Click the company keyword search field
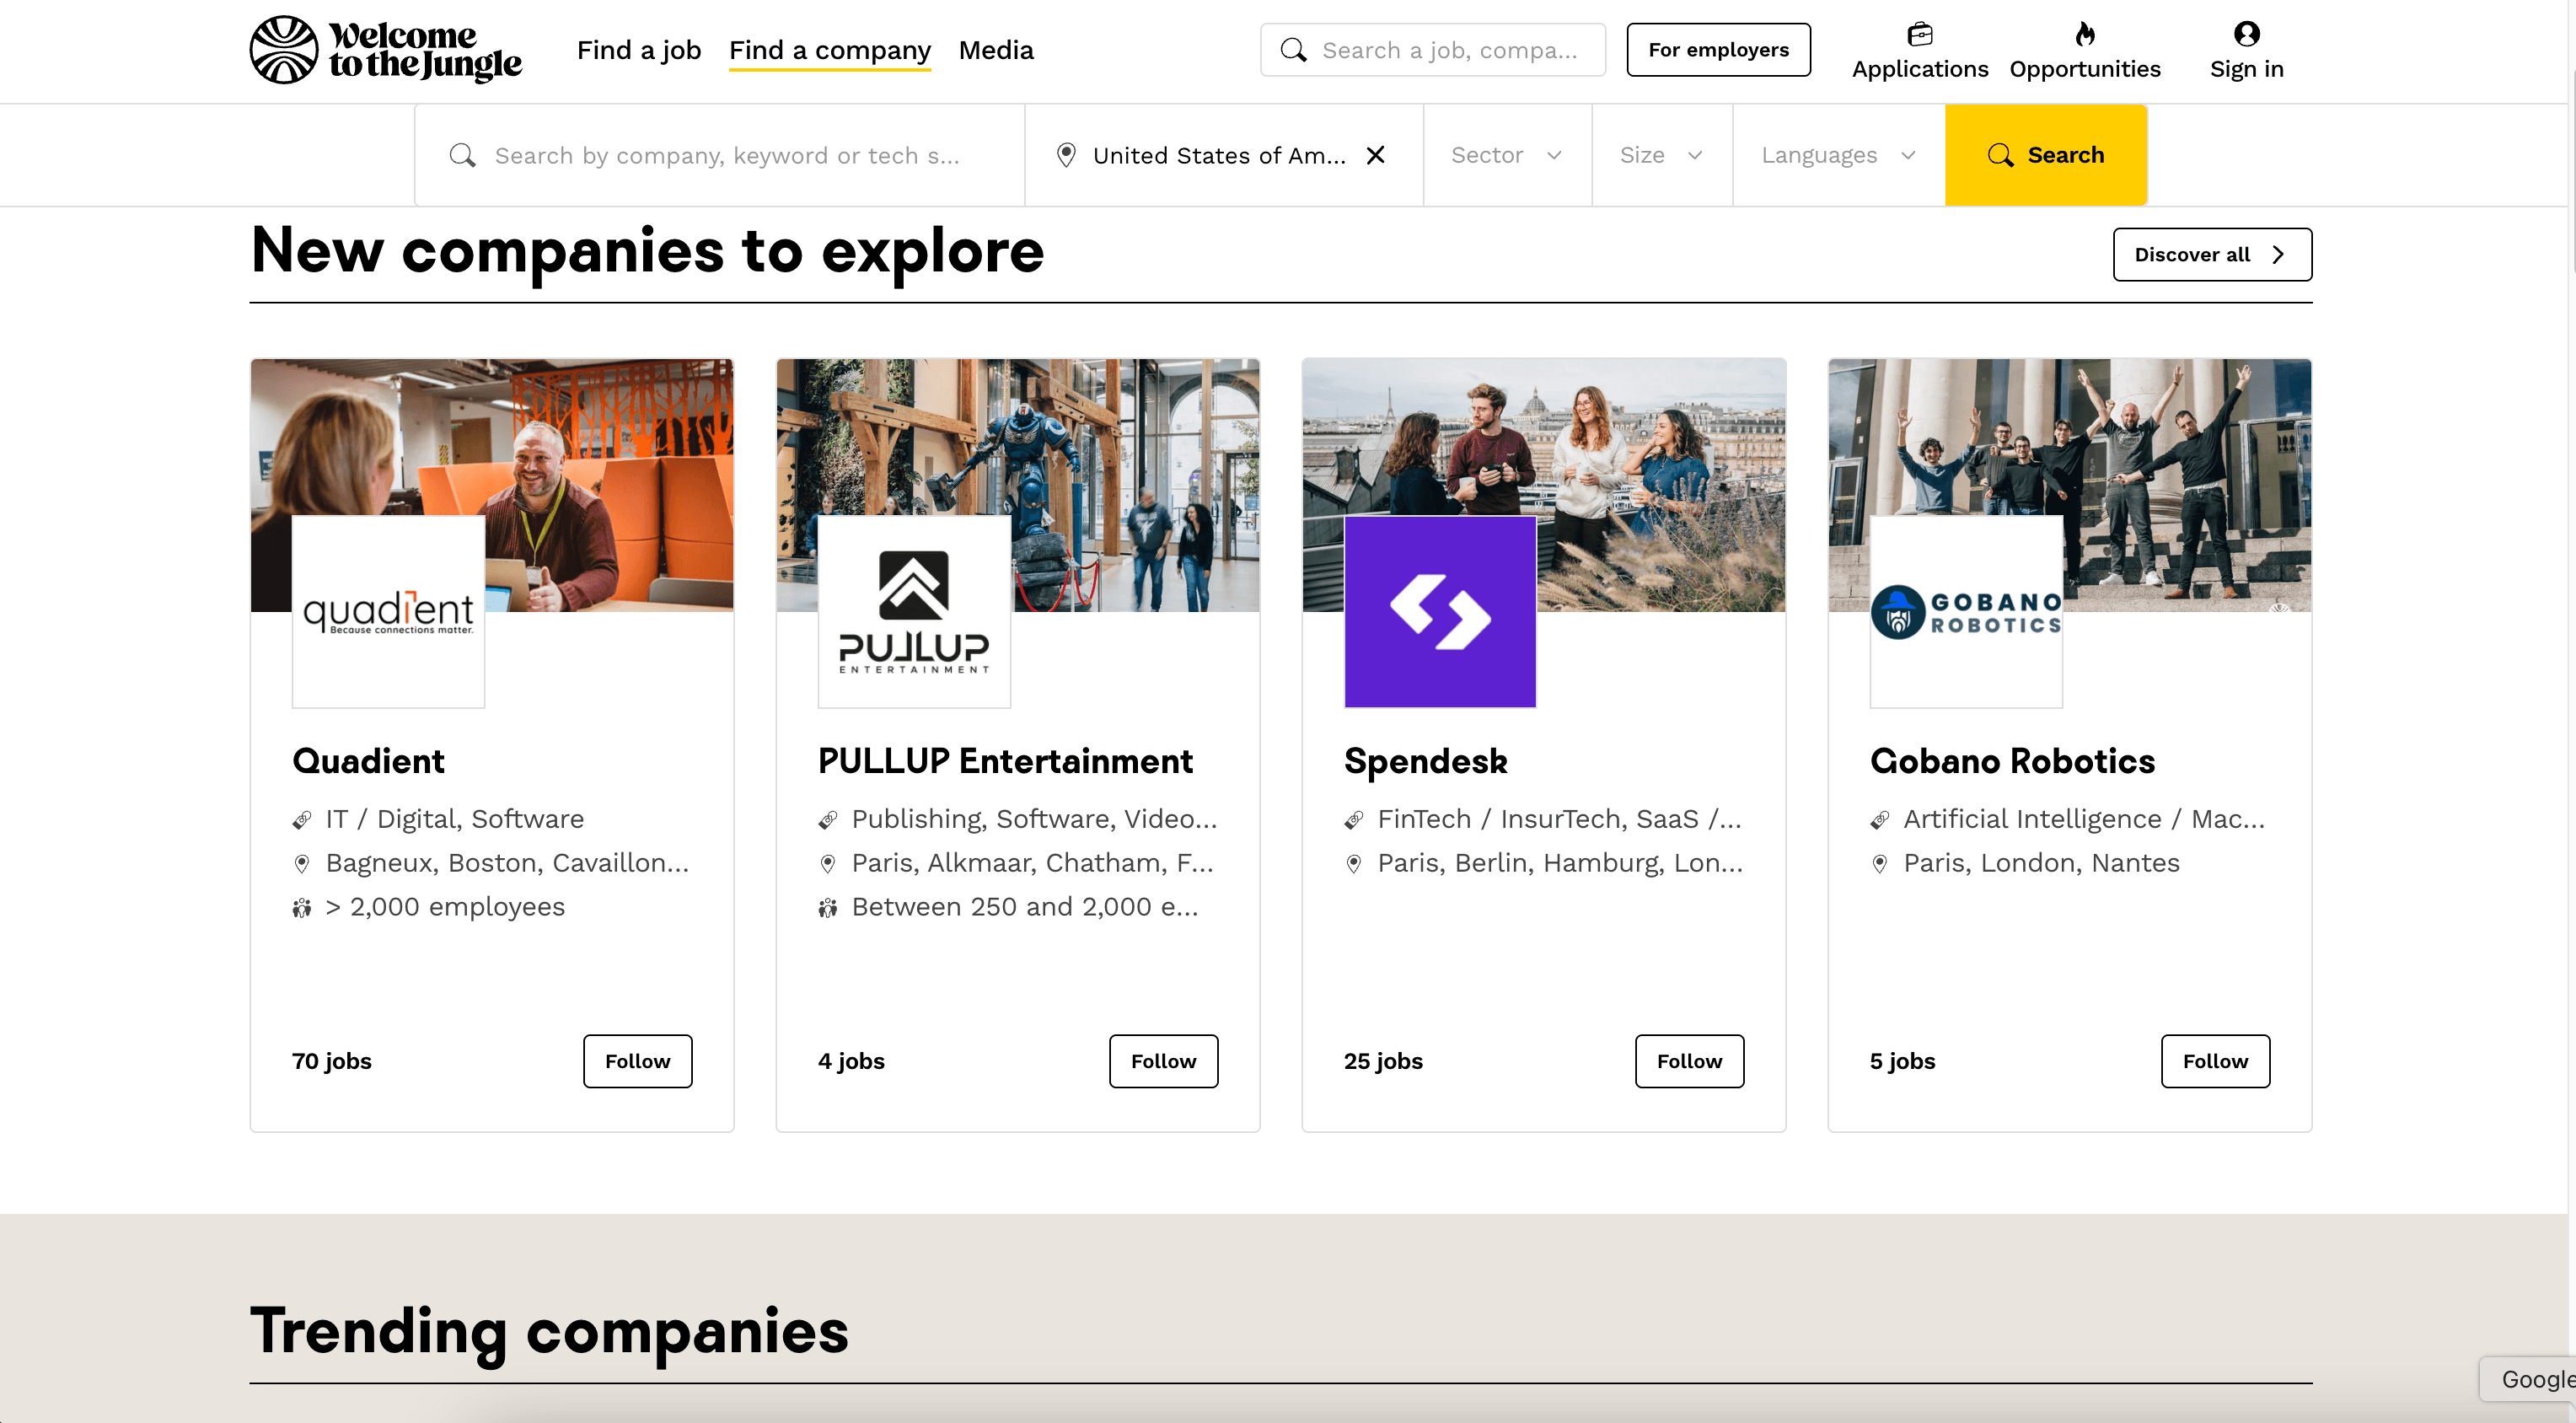Viewport: 2576px width, 1423px height. point(726,155)
